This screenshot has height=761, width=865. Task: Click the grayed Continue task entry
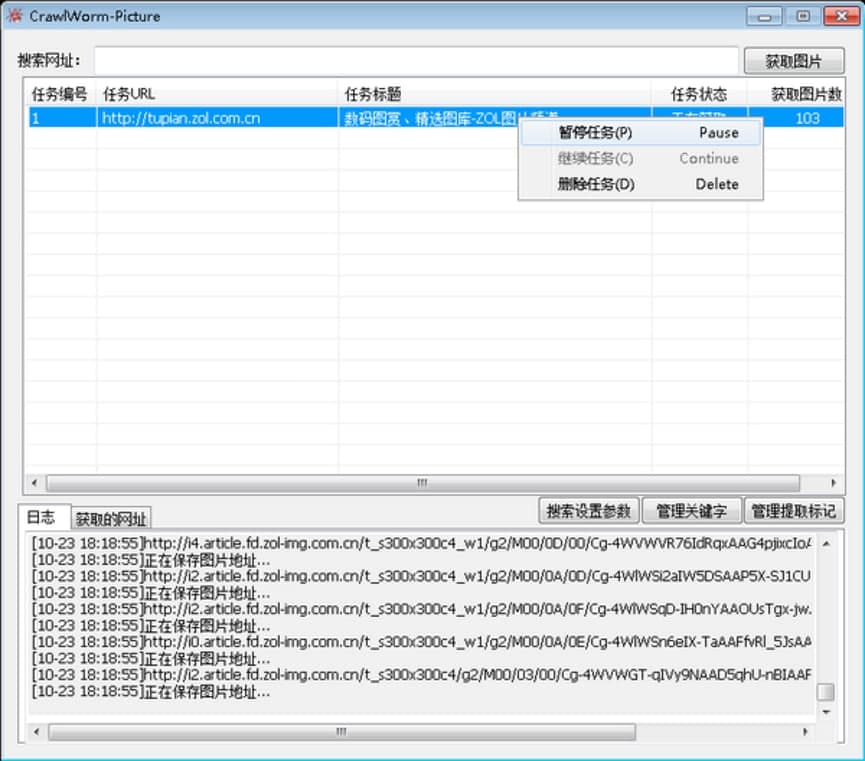[641, 158]
